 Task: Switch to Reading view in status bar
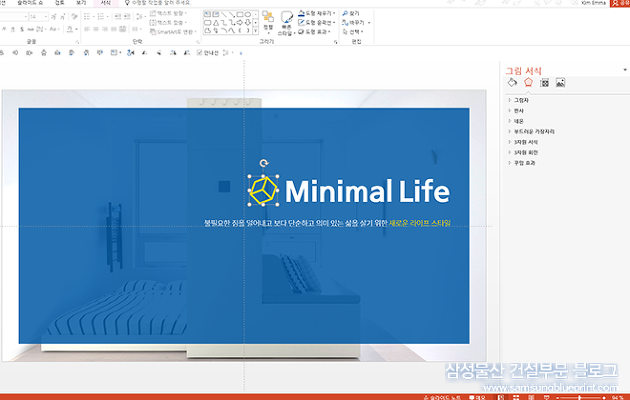click(531, 397)
